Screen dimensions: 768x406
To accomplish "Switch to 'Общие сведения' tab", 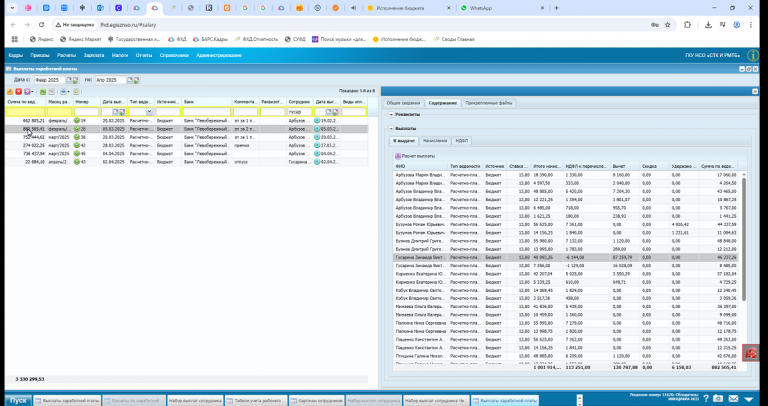I will click(x=403, y=103).
